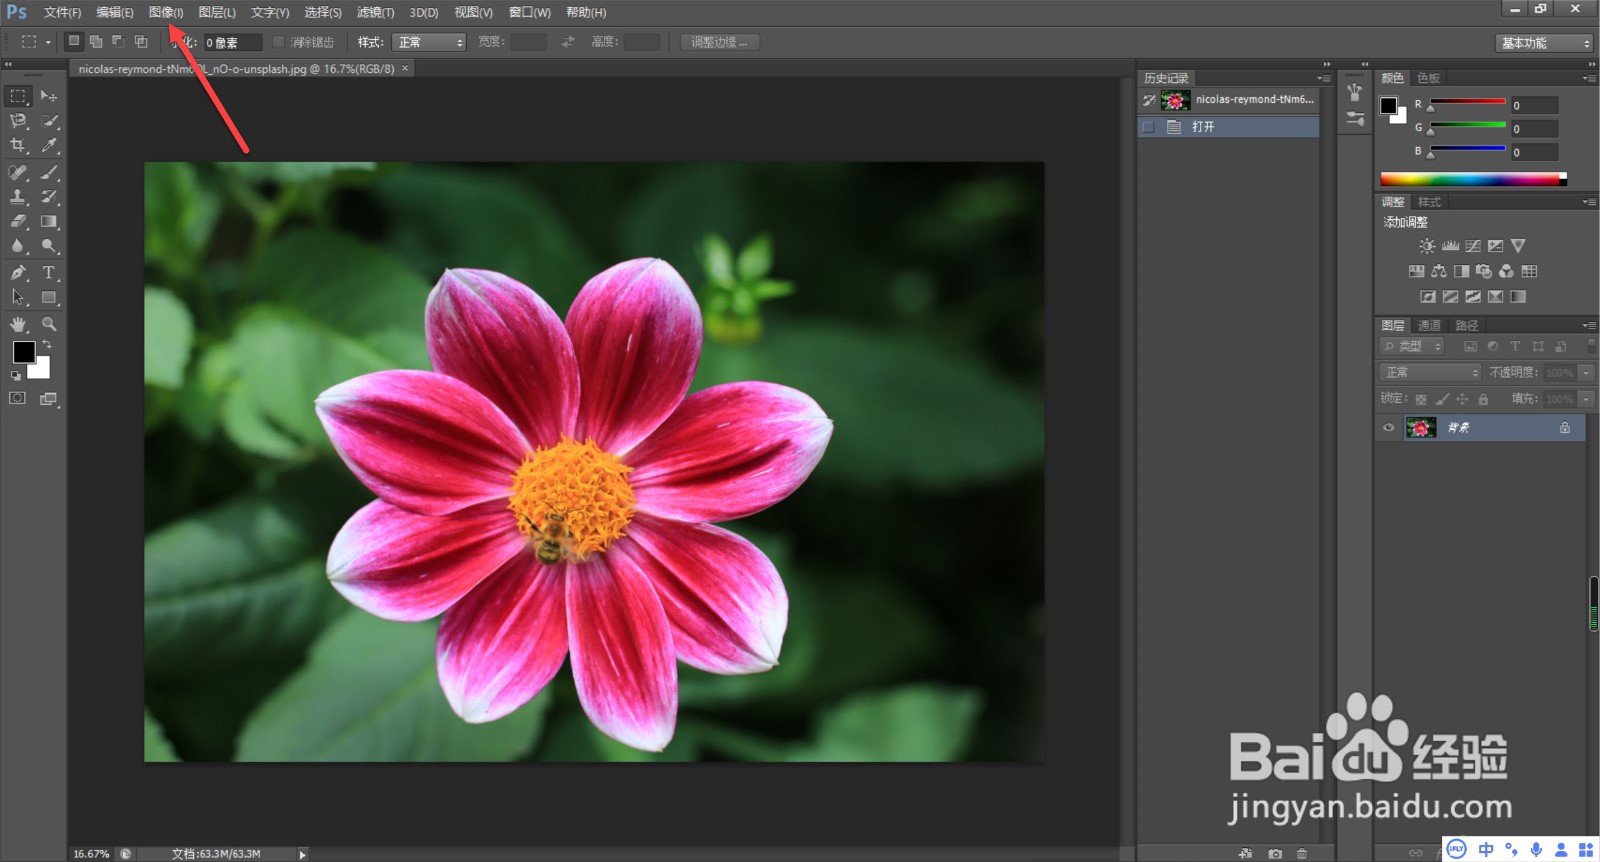
Task: Select the Healing Brush tool
Action: (x=18, y=172)
